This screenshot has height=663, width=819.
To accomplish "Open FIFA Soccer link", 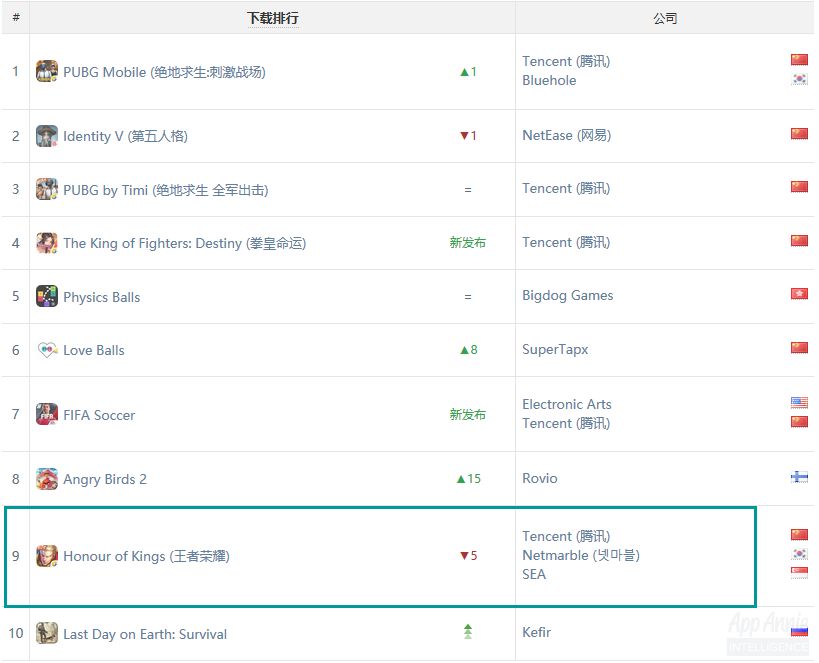I will pyautogui.click(x=99, y=415).
